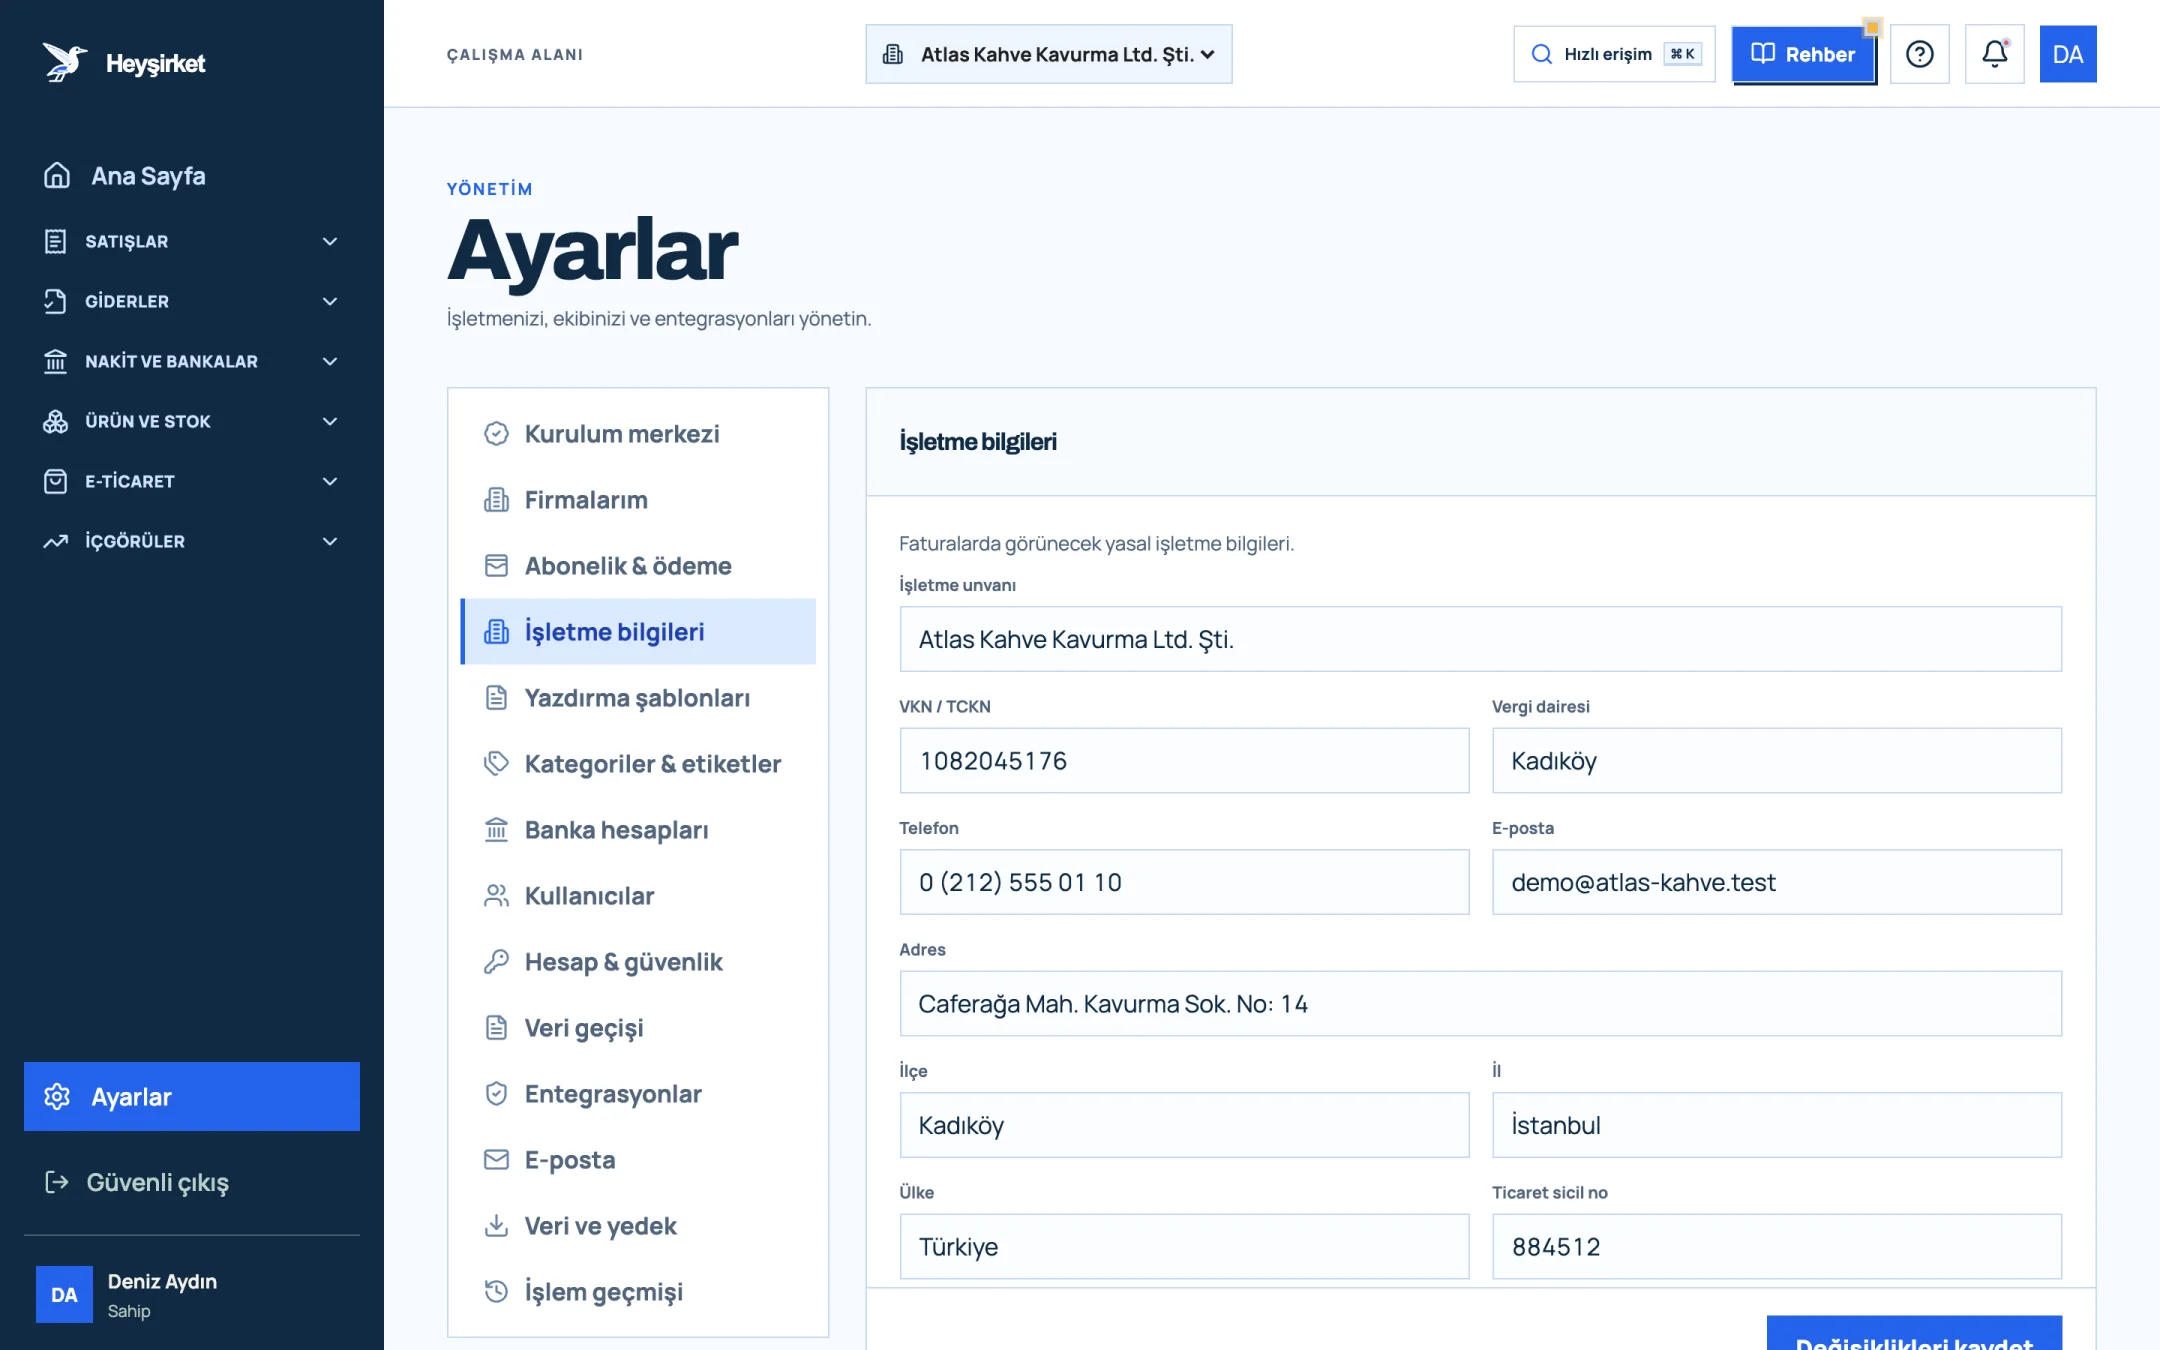Expand the ÜRÜN VE STOK section
Viewport: 2160px width, 1350px height.
[191, 421]
